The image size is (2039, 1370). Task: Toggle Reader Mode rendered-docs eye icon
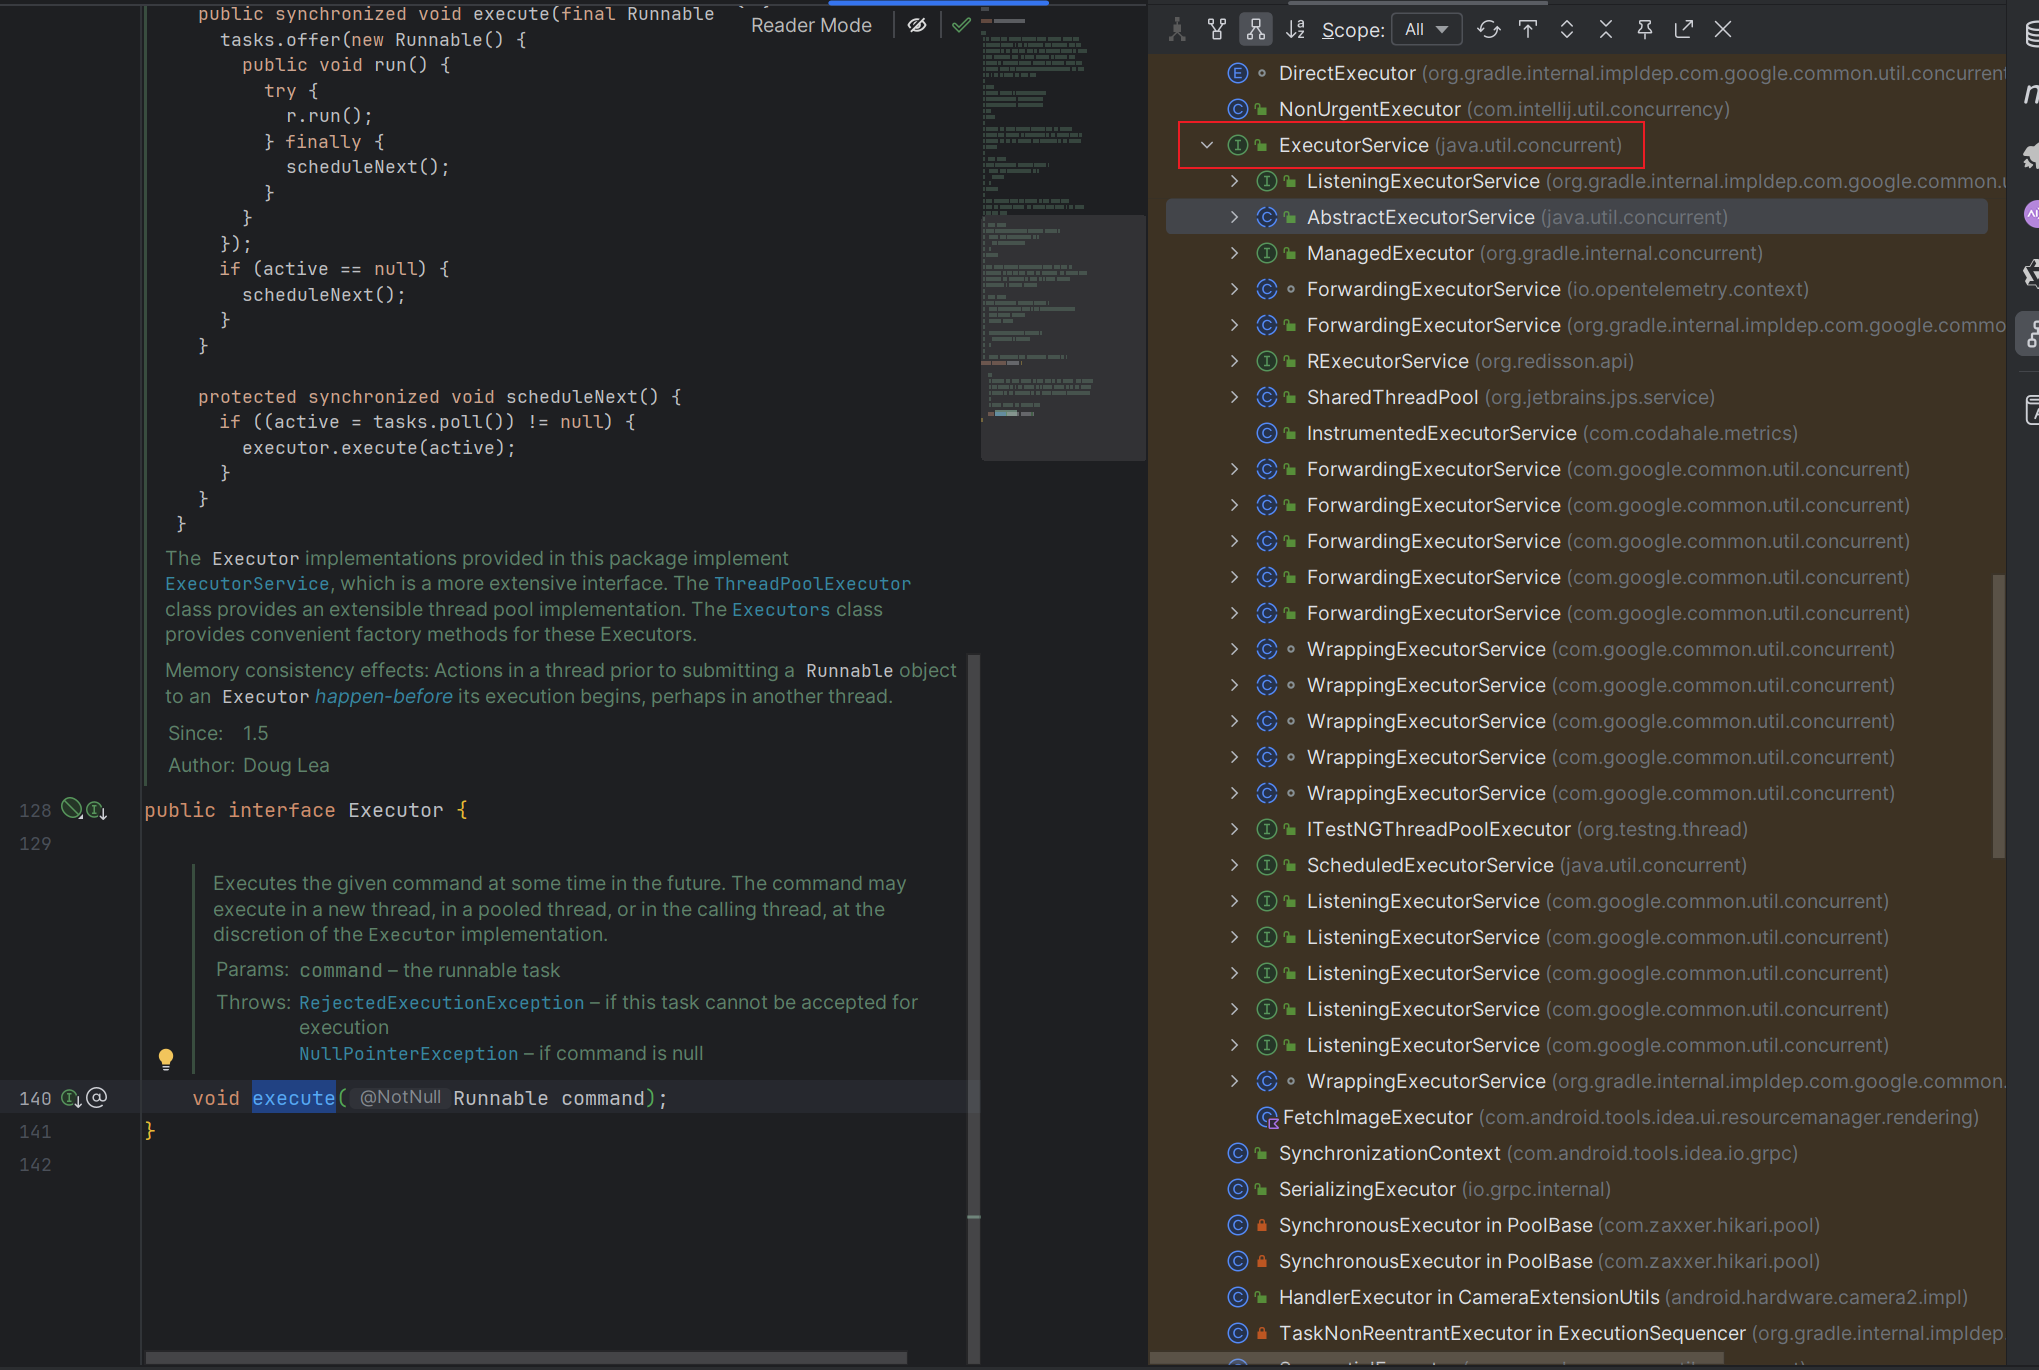917,25
